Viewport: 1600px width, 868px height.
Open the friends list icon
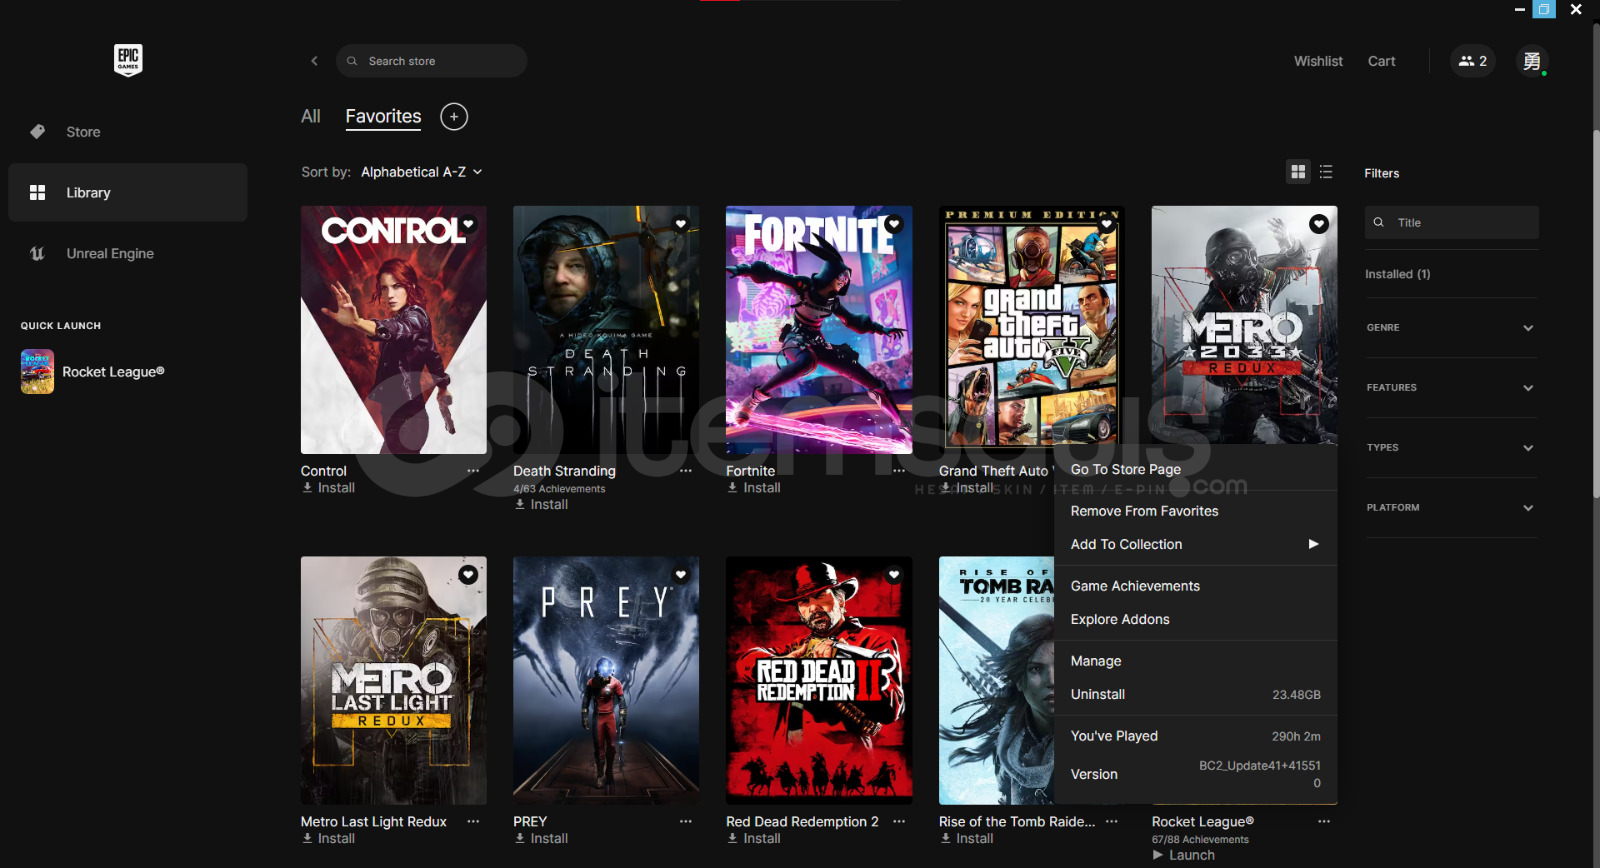coord(1473,61)
